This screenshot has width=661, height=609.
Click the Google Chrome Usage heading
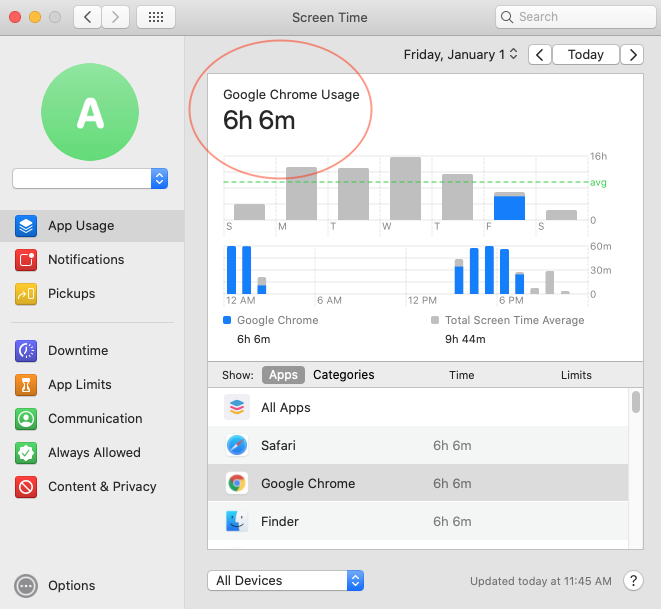tap(291, 95)
